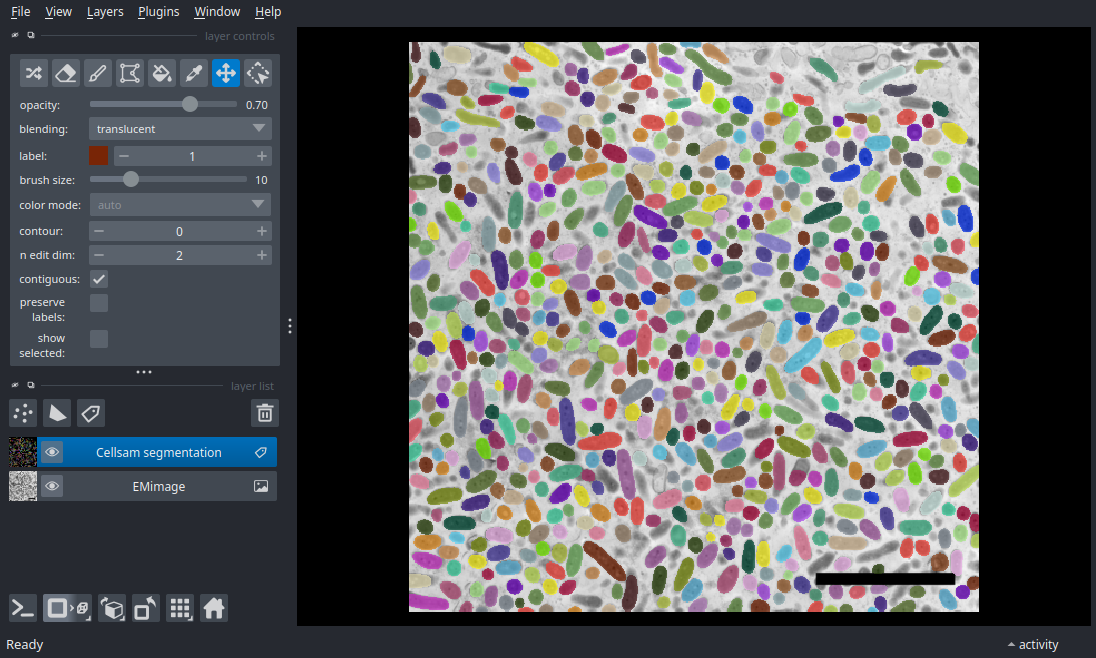Screen dimensions: 1096x658
Task: Toggle 2D/3D display mode
Action: 67,608
